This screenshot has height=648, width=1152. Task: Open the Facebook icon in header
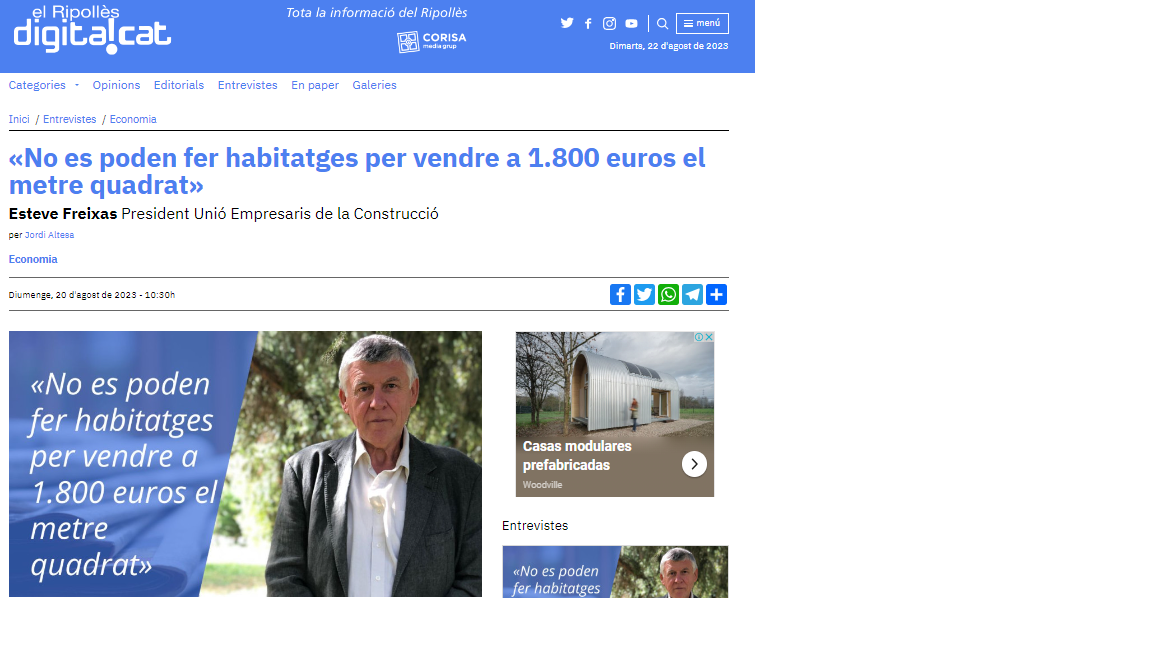pos(588,24)
